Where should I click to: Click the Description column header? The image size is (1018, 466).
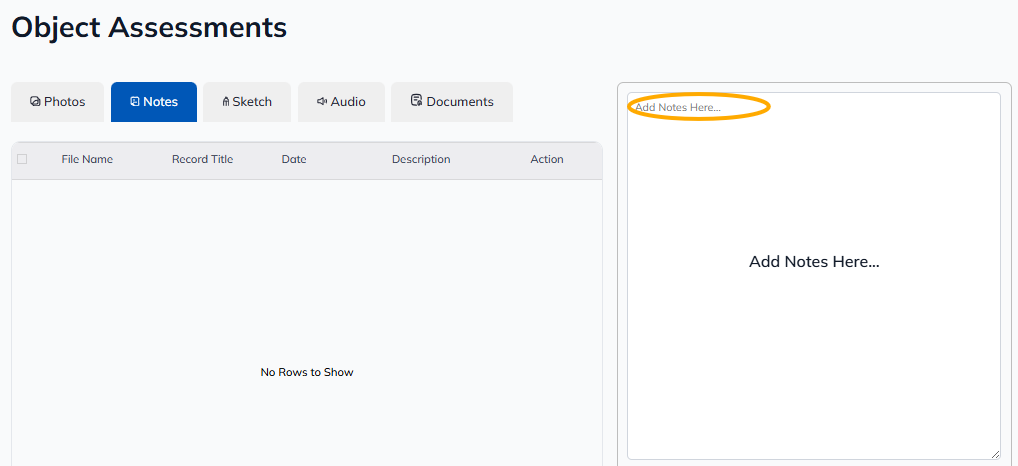tap(421, 159)
